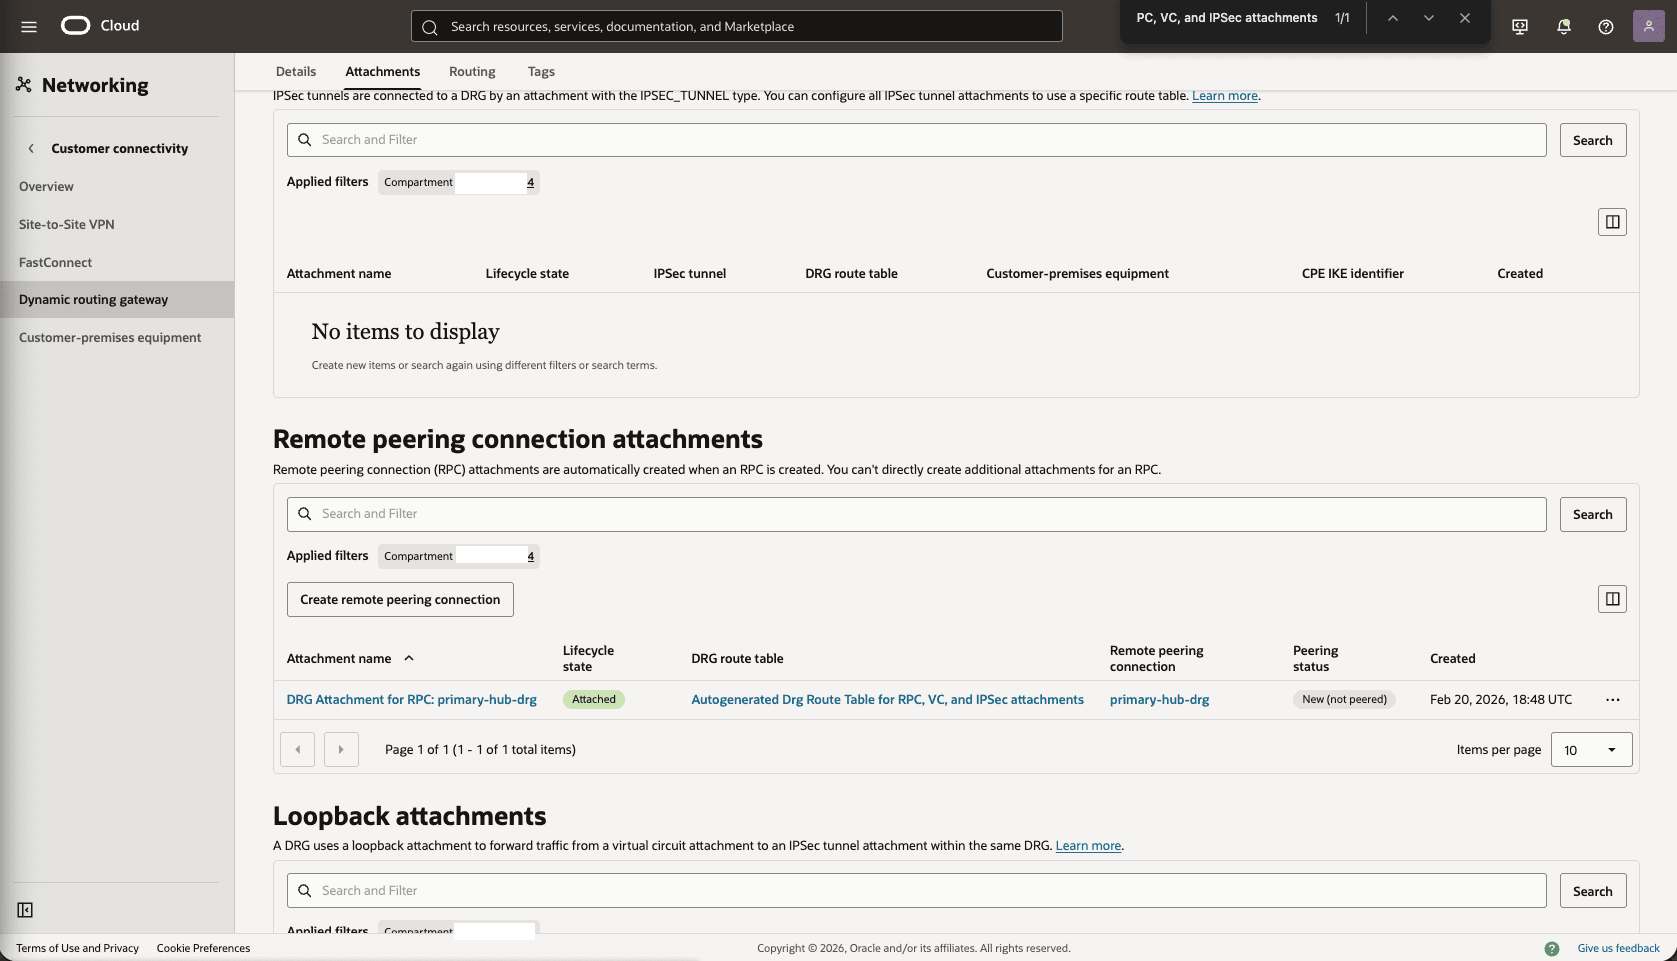Click the magnifier icon in the RPC search field
Viewport: 1677px width, 961px height.
click(305, 513)
